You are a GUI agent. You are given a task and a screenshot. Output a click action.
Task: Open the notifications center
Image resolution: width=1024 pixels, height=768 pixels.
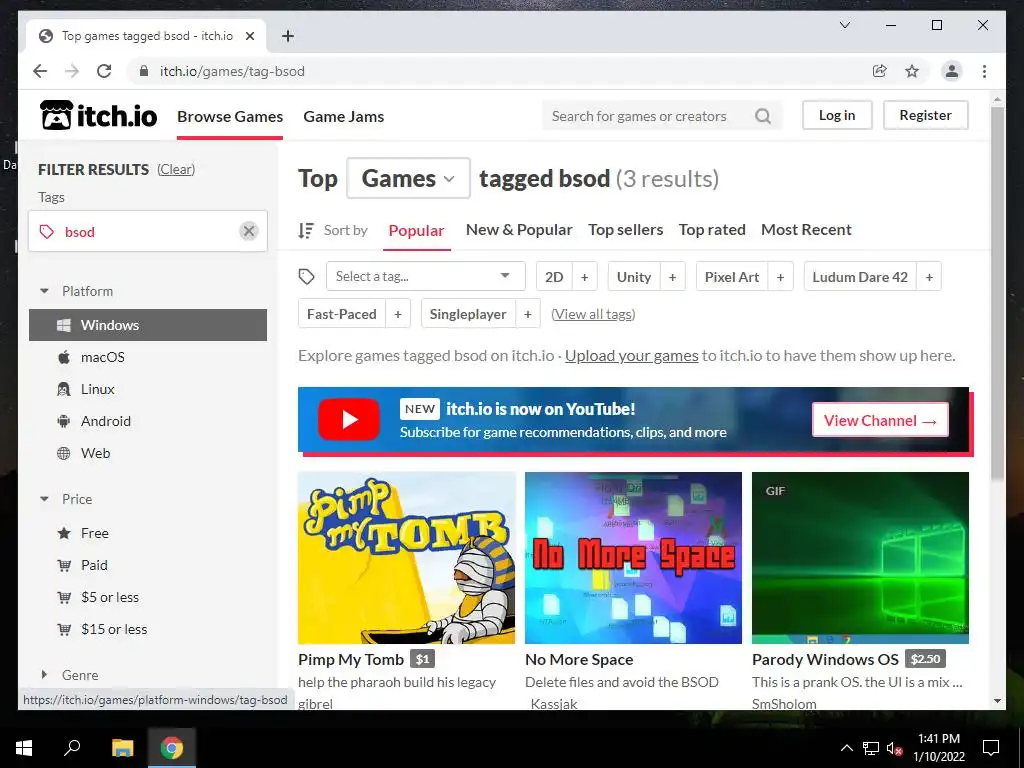click(991, 748)
